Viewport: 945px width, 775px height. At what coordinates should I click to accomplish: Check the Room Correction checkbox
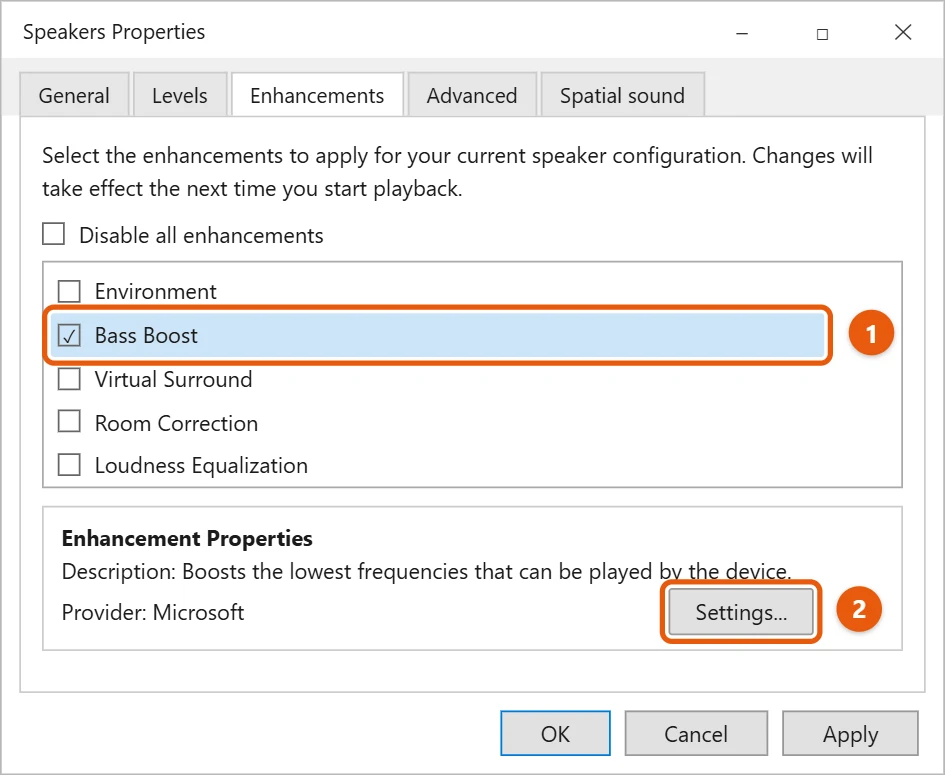69,422
